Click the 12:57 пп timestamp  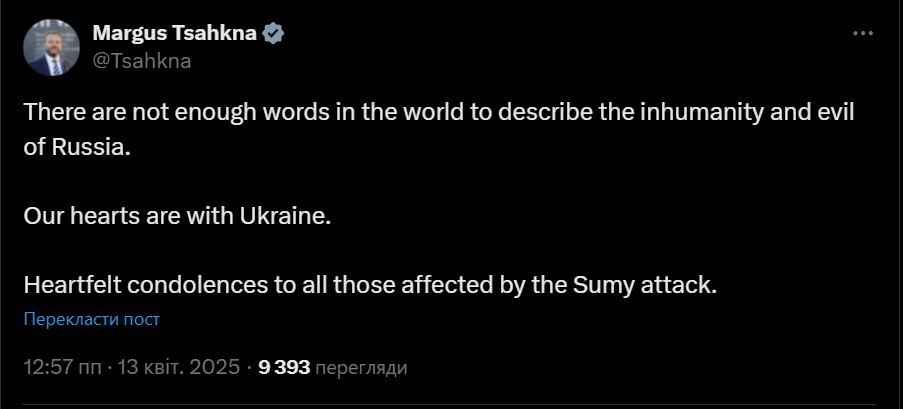(x=59, y=367)
